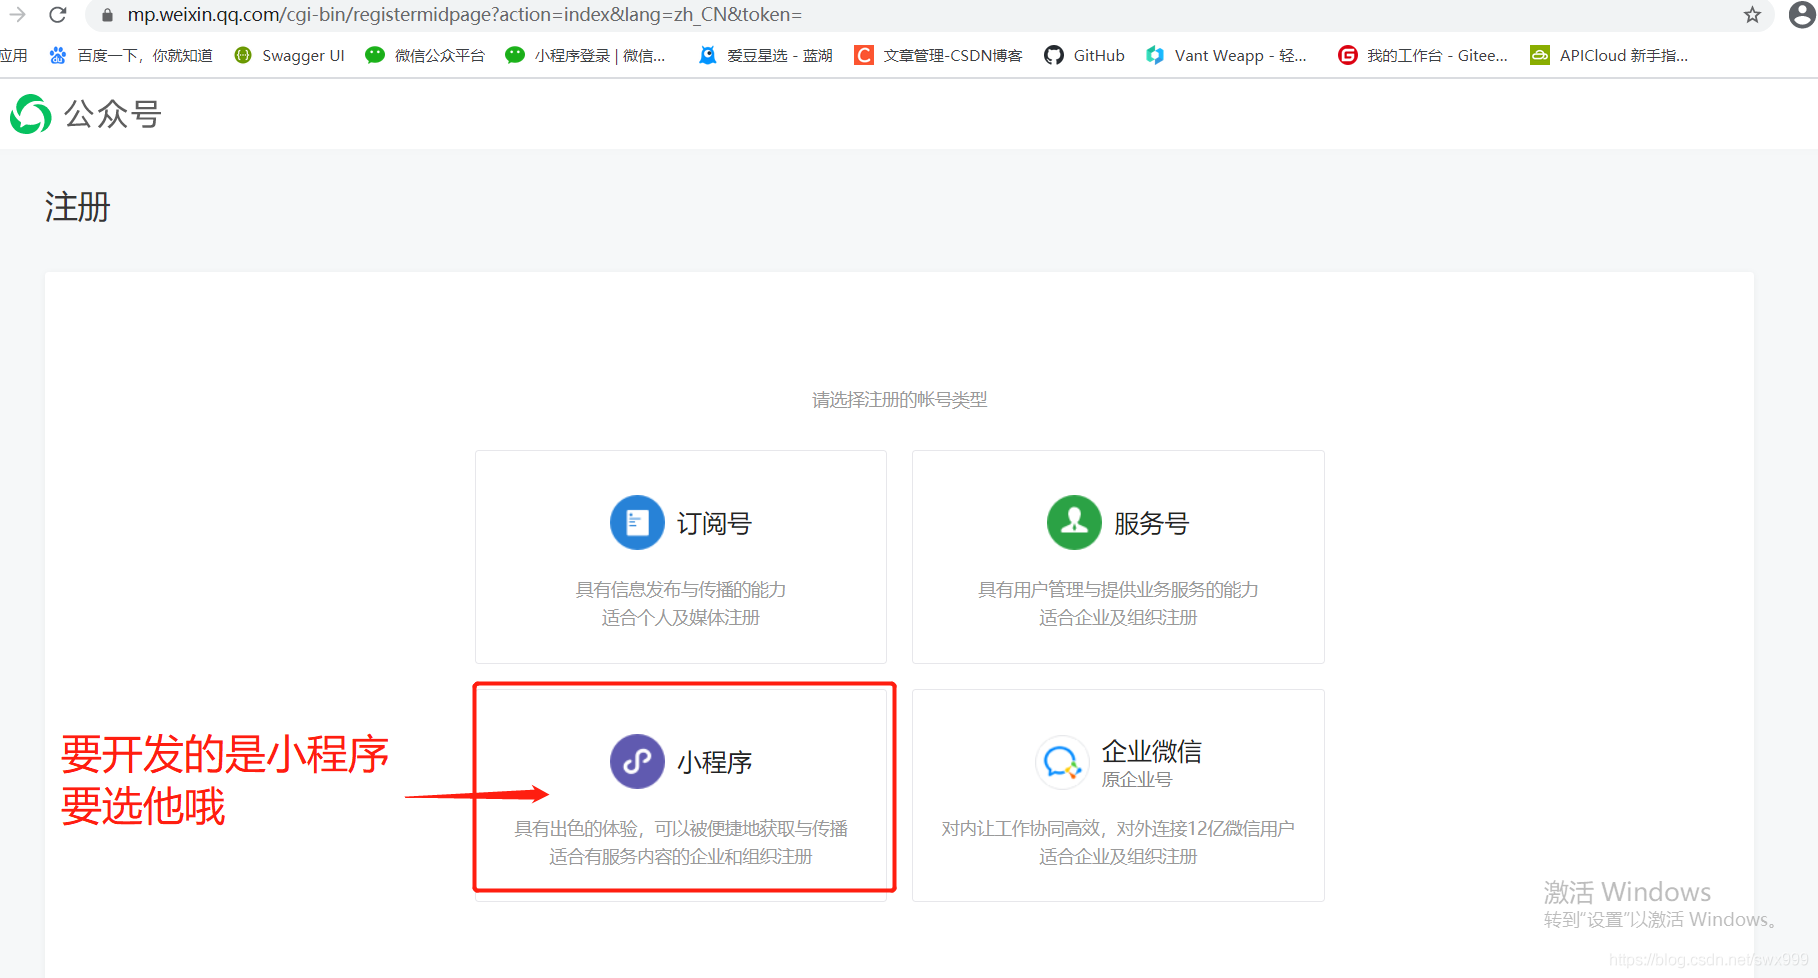The height and width of the screenshot is (978, 1818).
Task: Select the 服务号 account type title
Action: [1152, 524]
